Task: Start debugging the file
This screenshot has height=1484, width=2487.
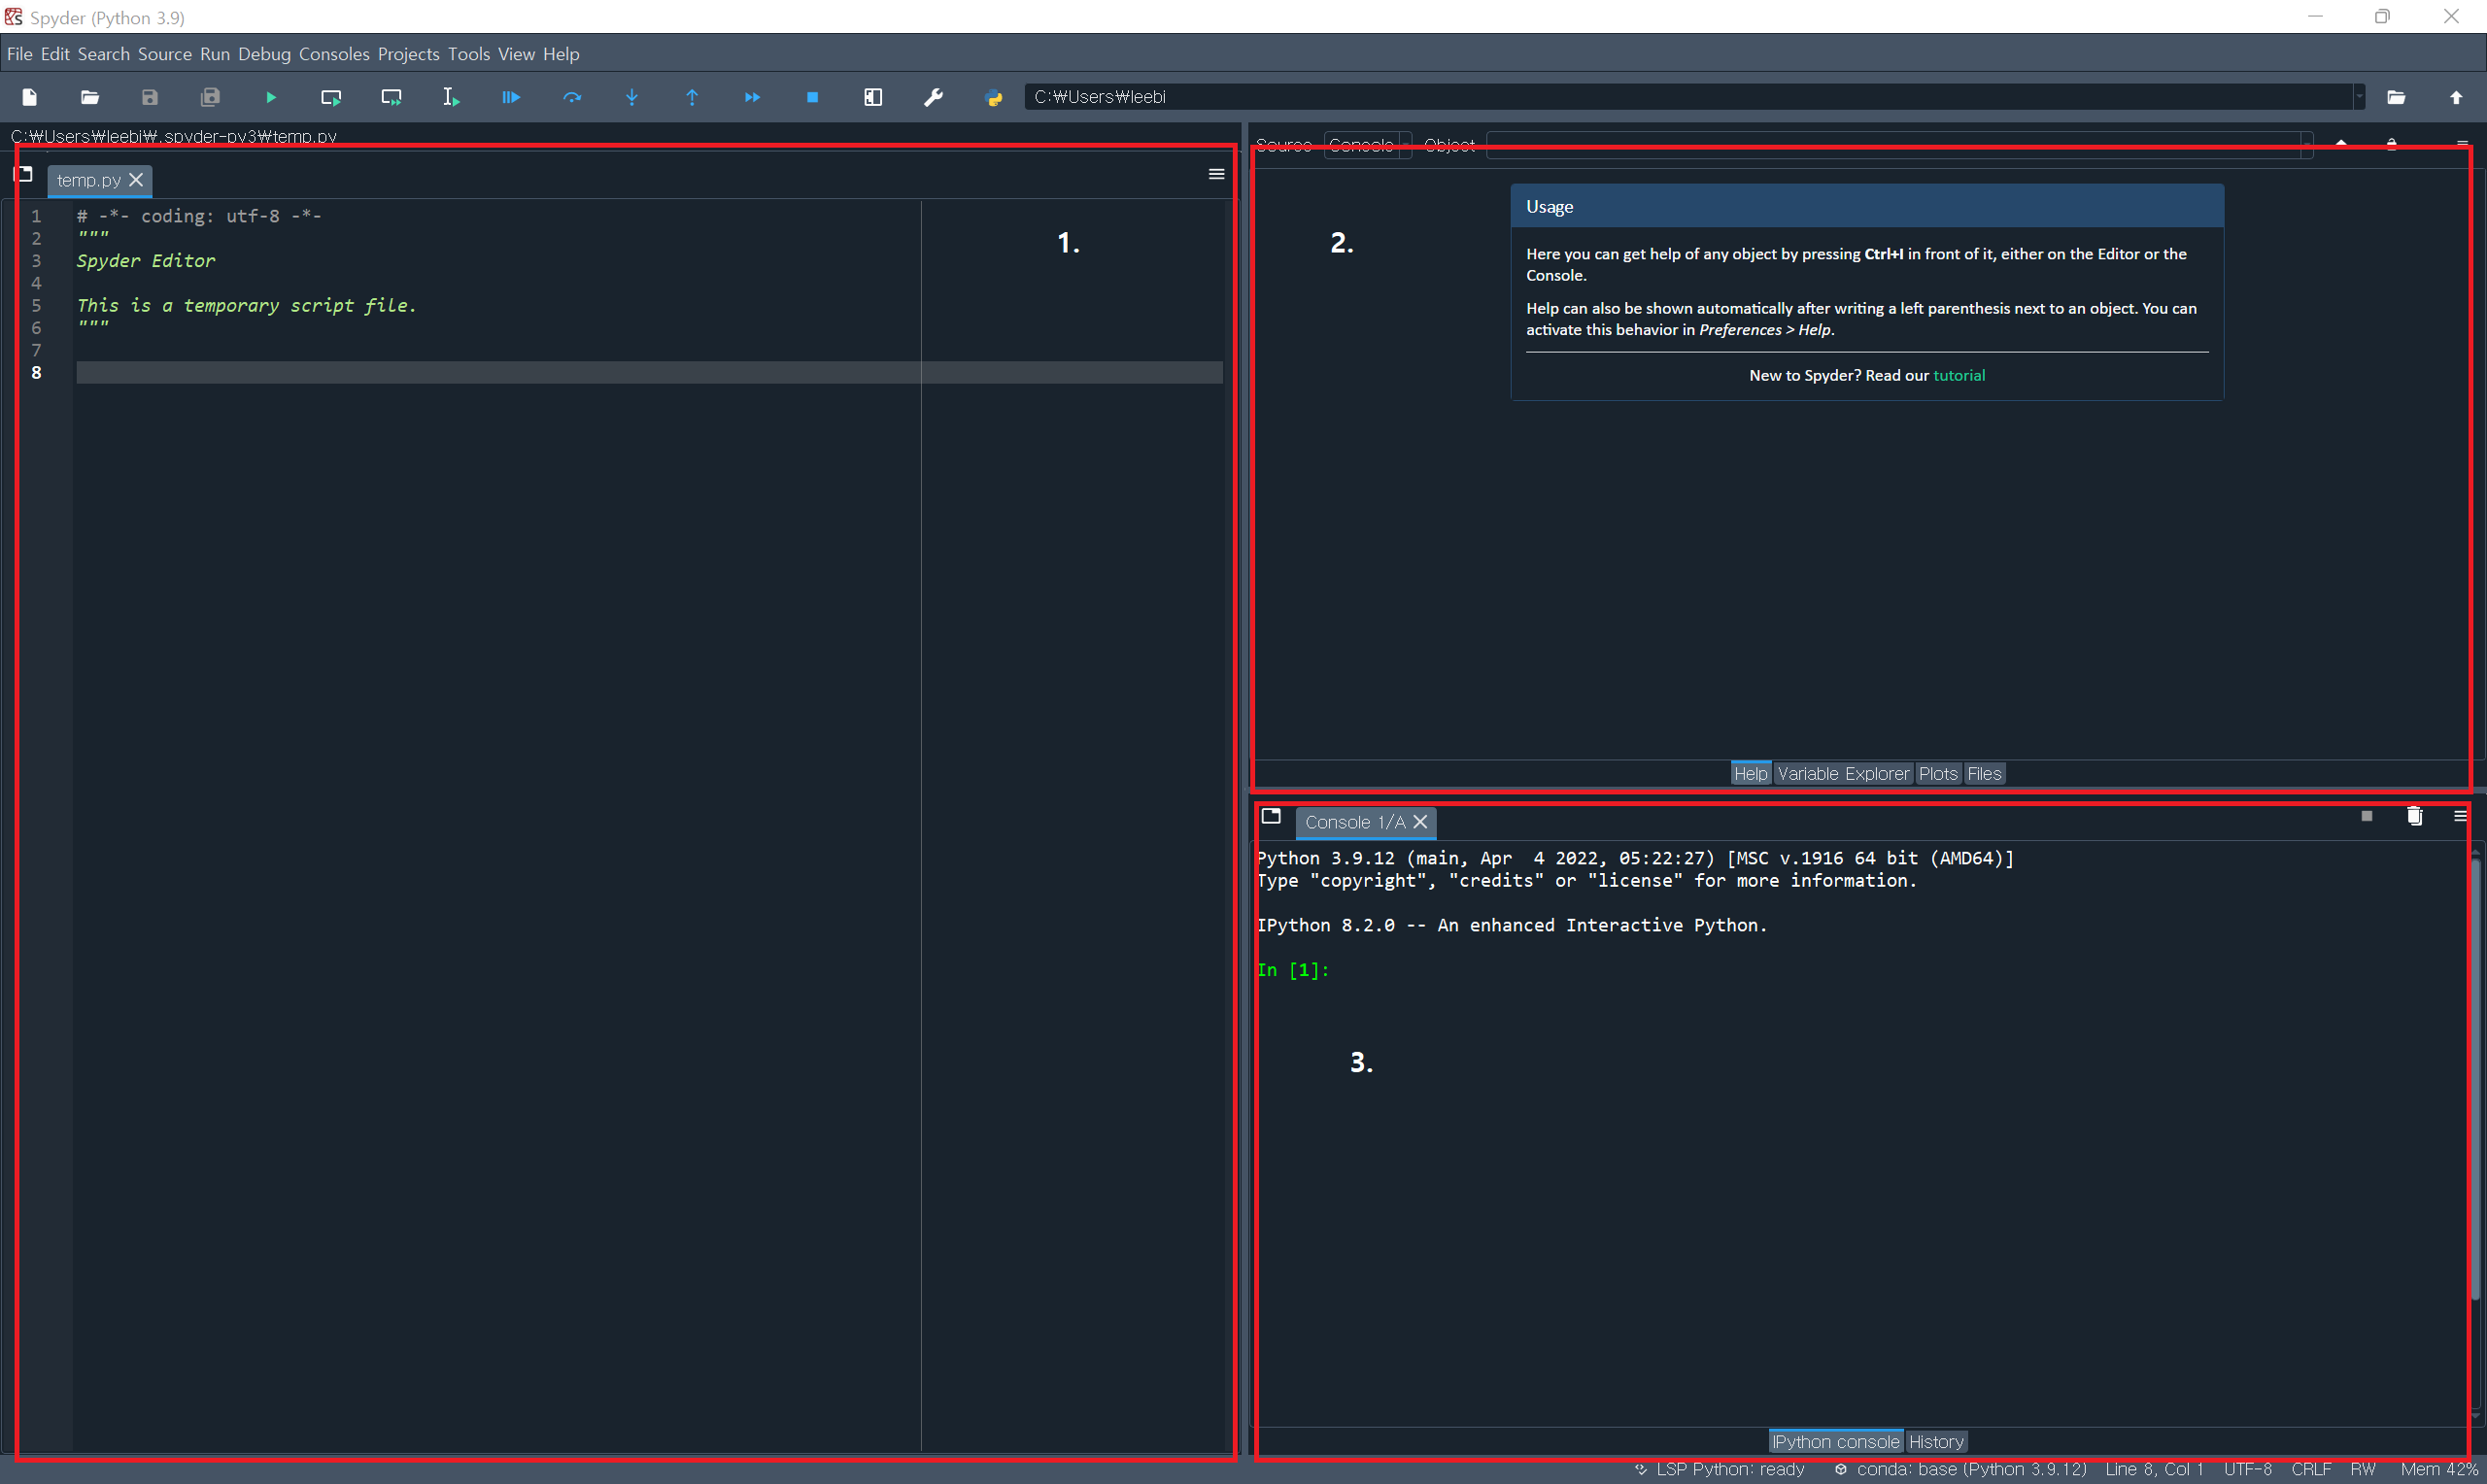Action: pos(511,97)
